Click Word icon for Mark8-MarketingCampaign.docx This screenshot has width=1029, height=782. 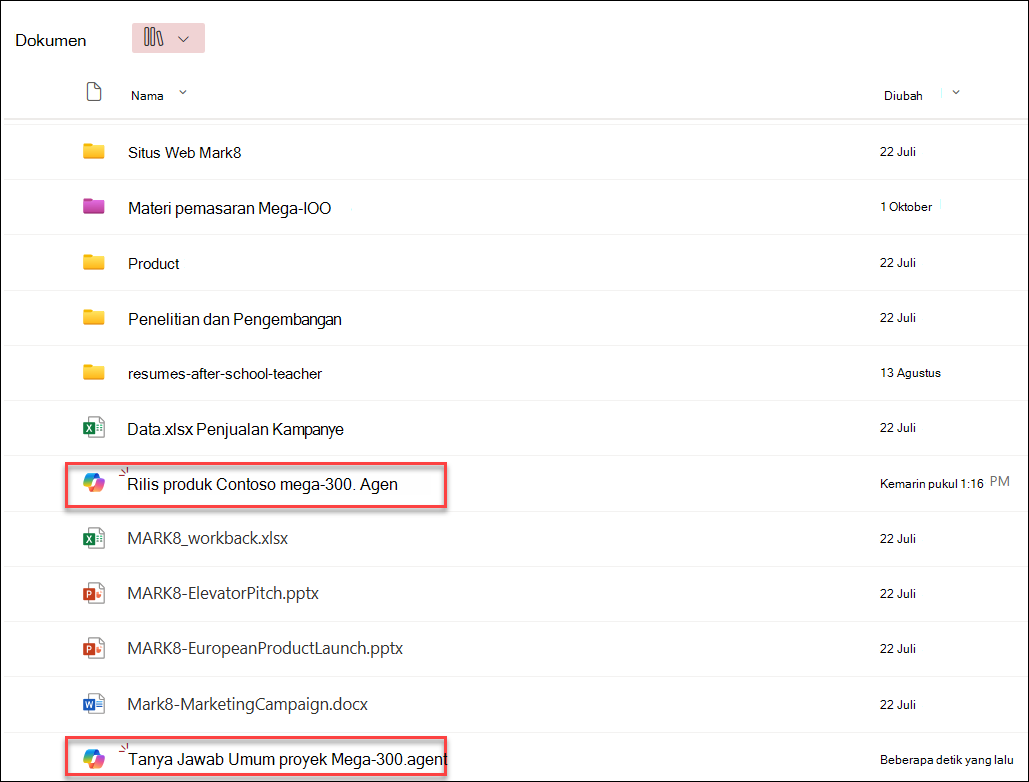pos(94,705)
